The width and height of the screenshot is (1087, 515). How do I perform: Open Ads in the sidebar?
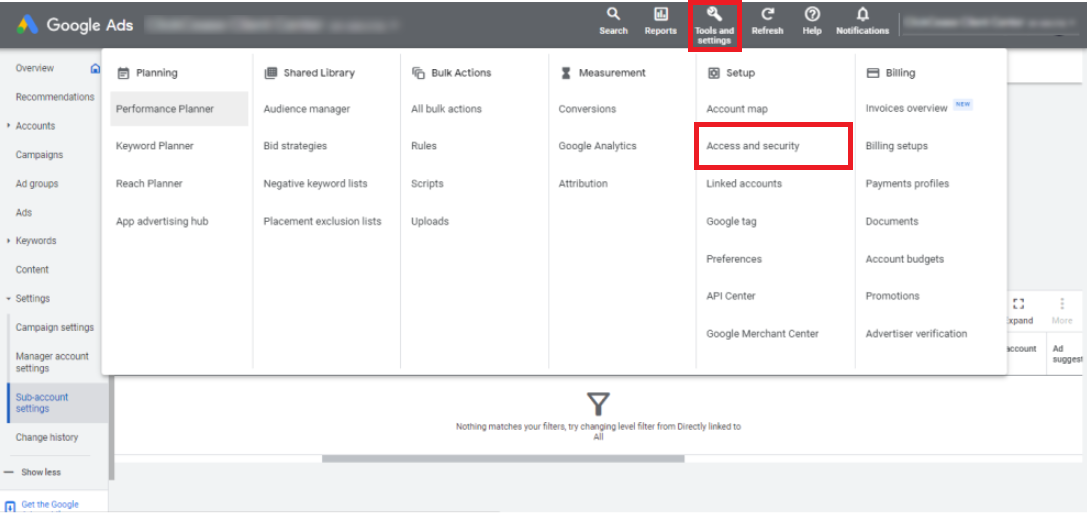(x=24, y=213)
